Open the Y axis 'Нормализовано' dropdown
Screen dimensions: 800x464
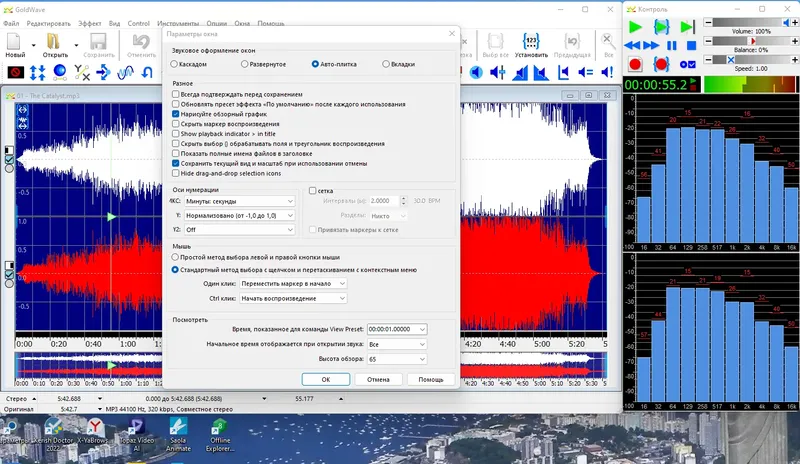(240, 215)
